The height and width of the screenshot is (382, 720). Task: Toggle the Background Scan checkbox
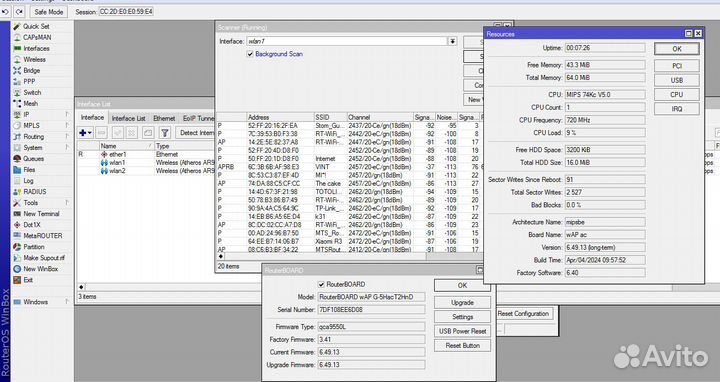(x=250, y=54)
